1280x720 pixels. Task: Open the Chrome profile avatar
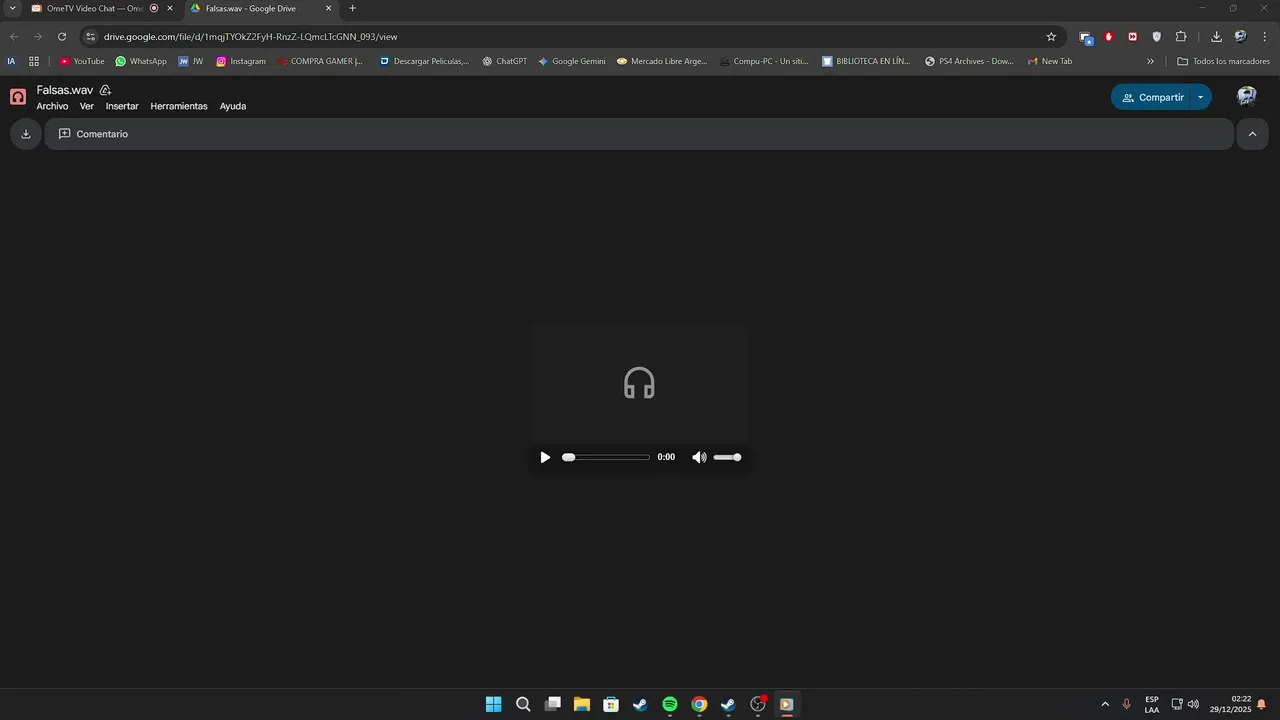(x=1240, y=36)
